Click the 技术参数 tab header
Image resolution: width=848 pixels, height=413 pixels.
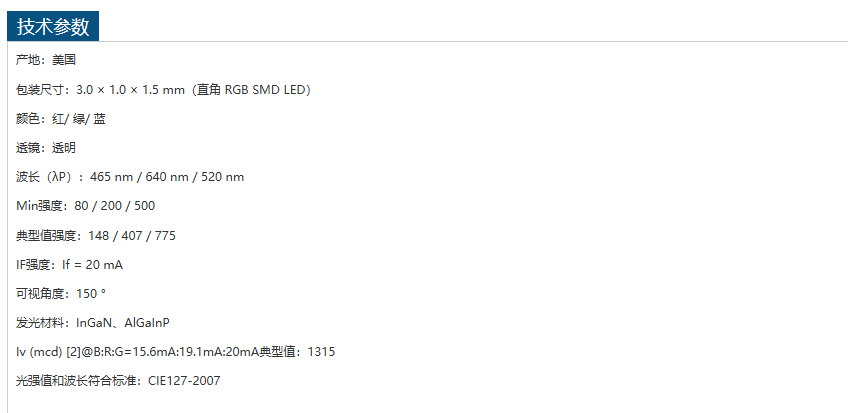[53, 27]
